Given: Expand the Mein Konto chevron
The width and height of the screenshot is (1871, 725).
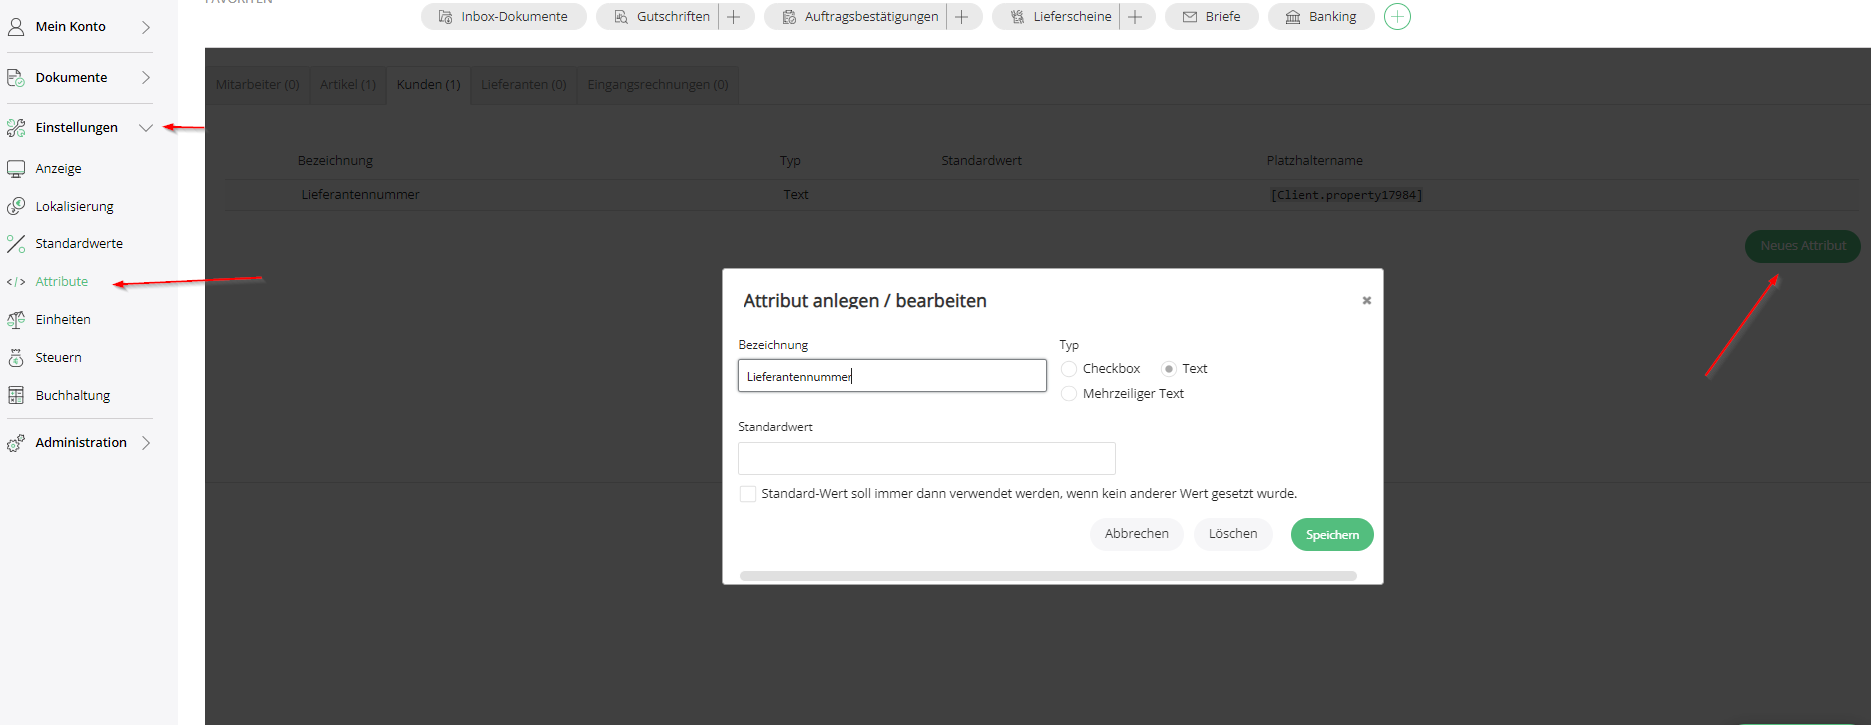Looking at the screenshot, I should [x=146, y=27].
